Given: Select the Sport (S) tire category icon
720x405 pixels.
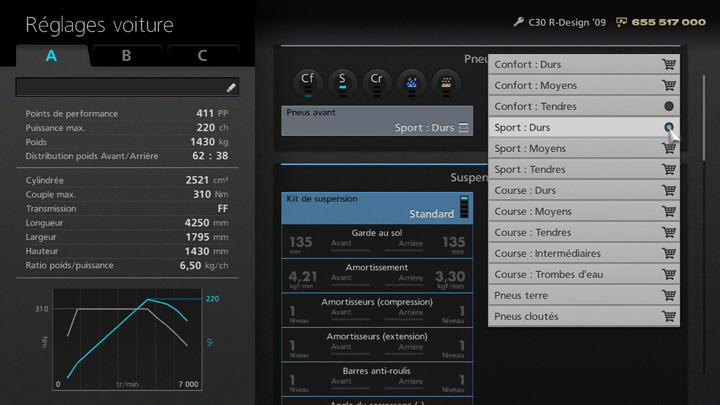Looking at the screenshot, I should pyautogui.click(x=342, y=83).
